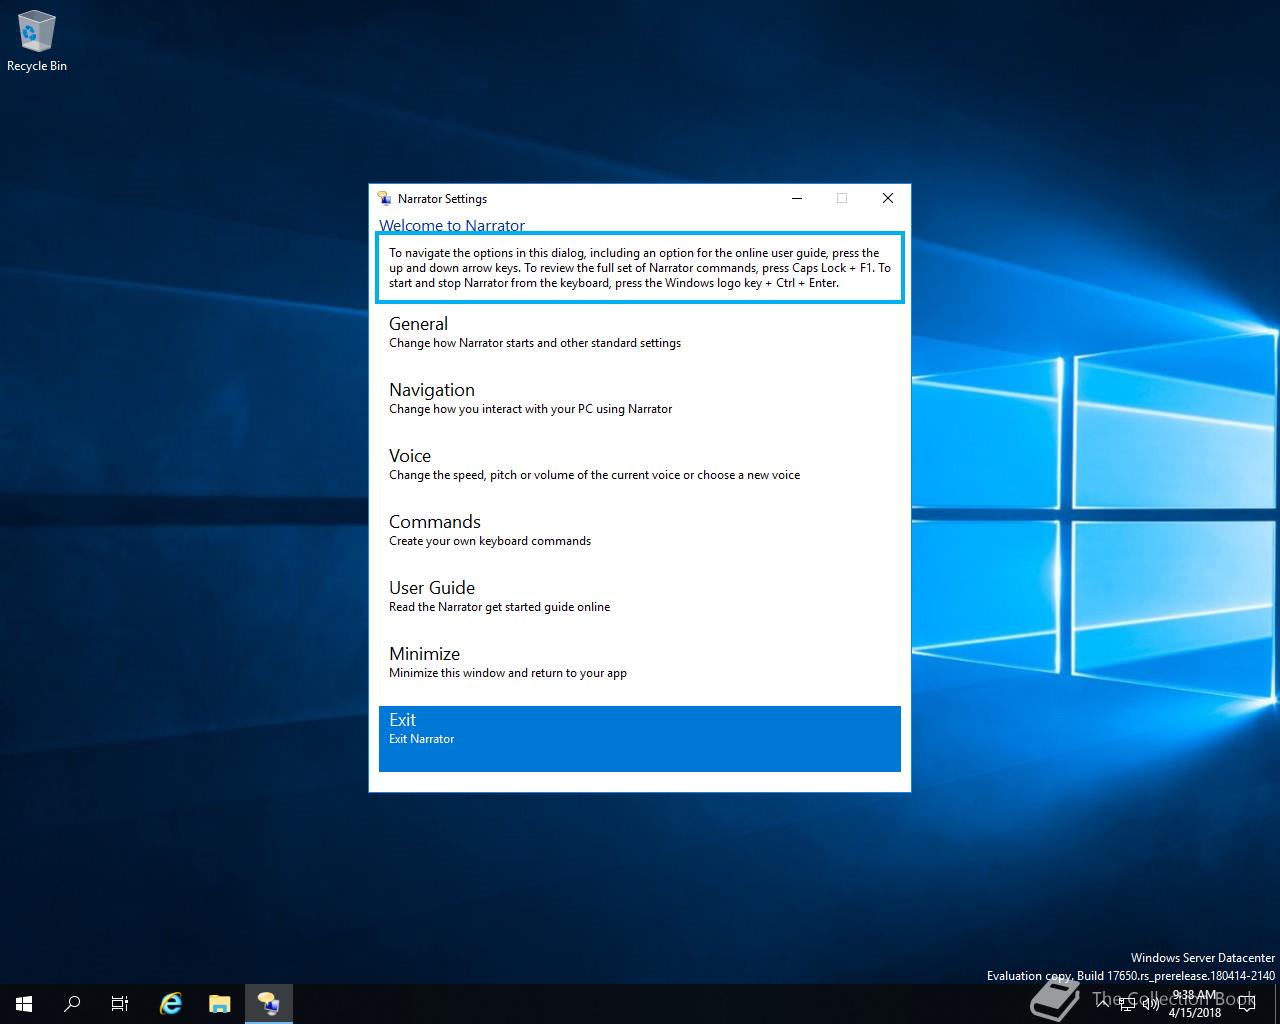Click the Windows Start button
Screen dimensions: 1280x1024
tap(24, 1003)
